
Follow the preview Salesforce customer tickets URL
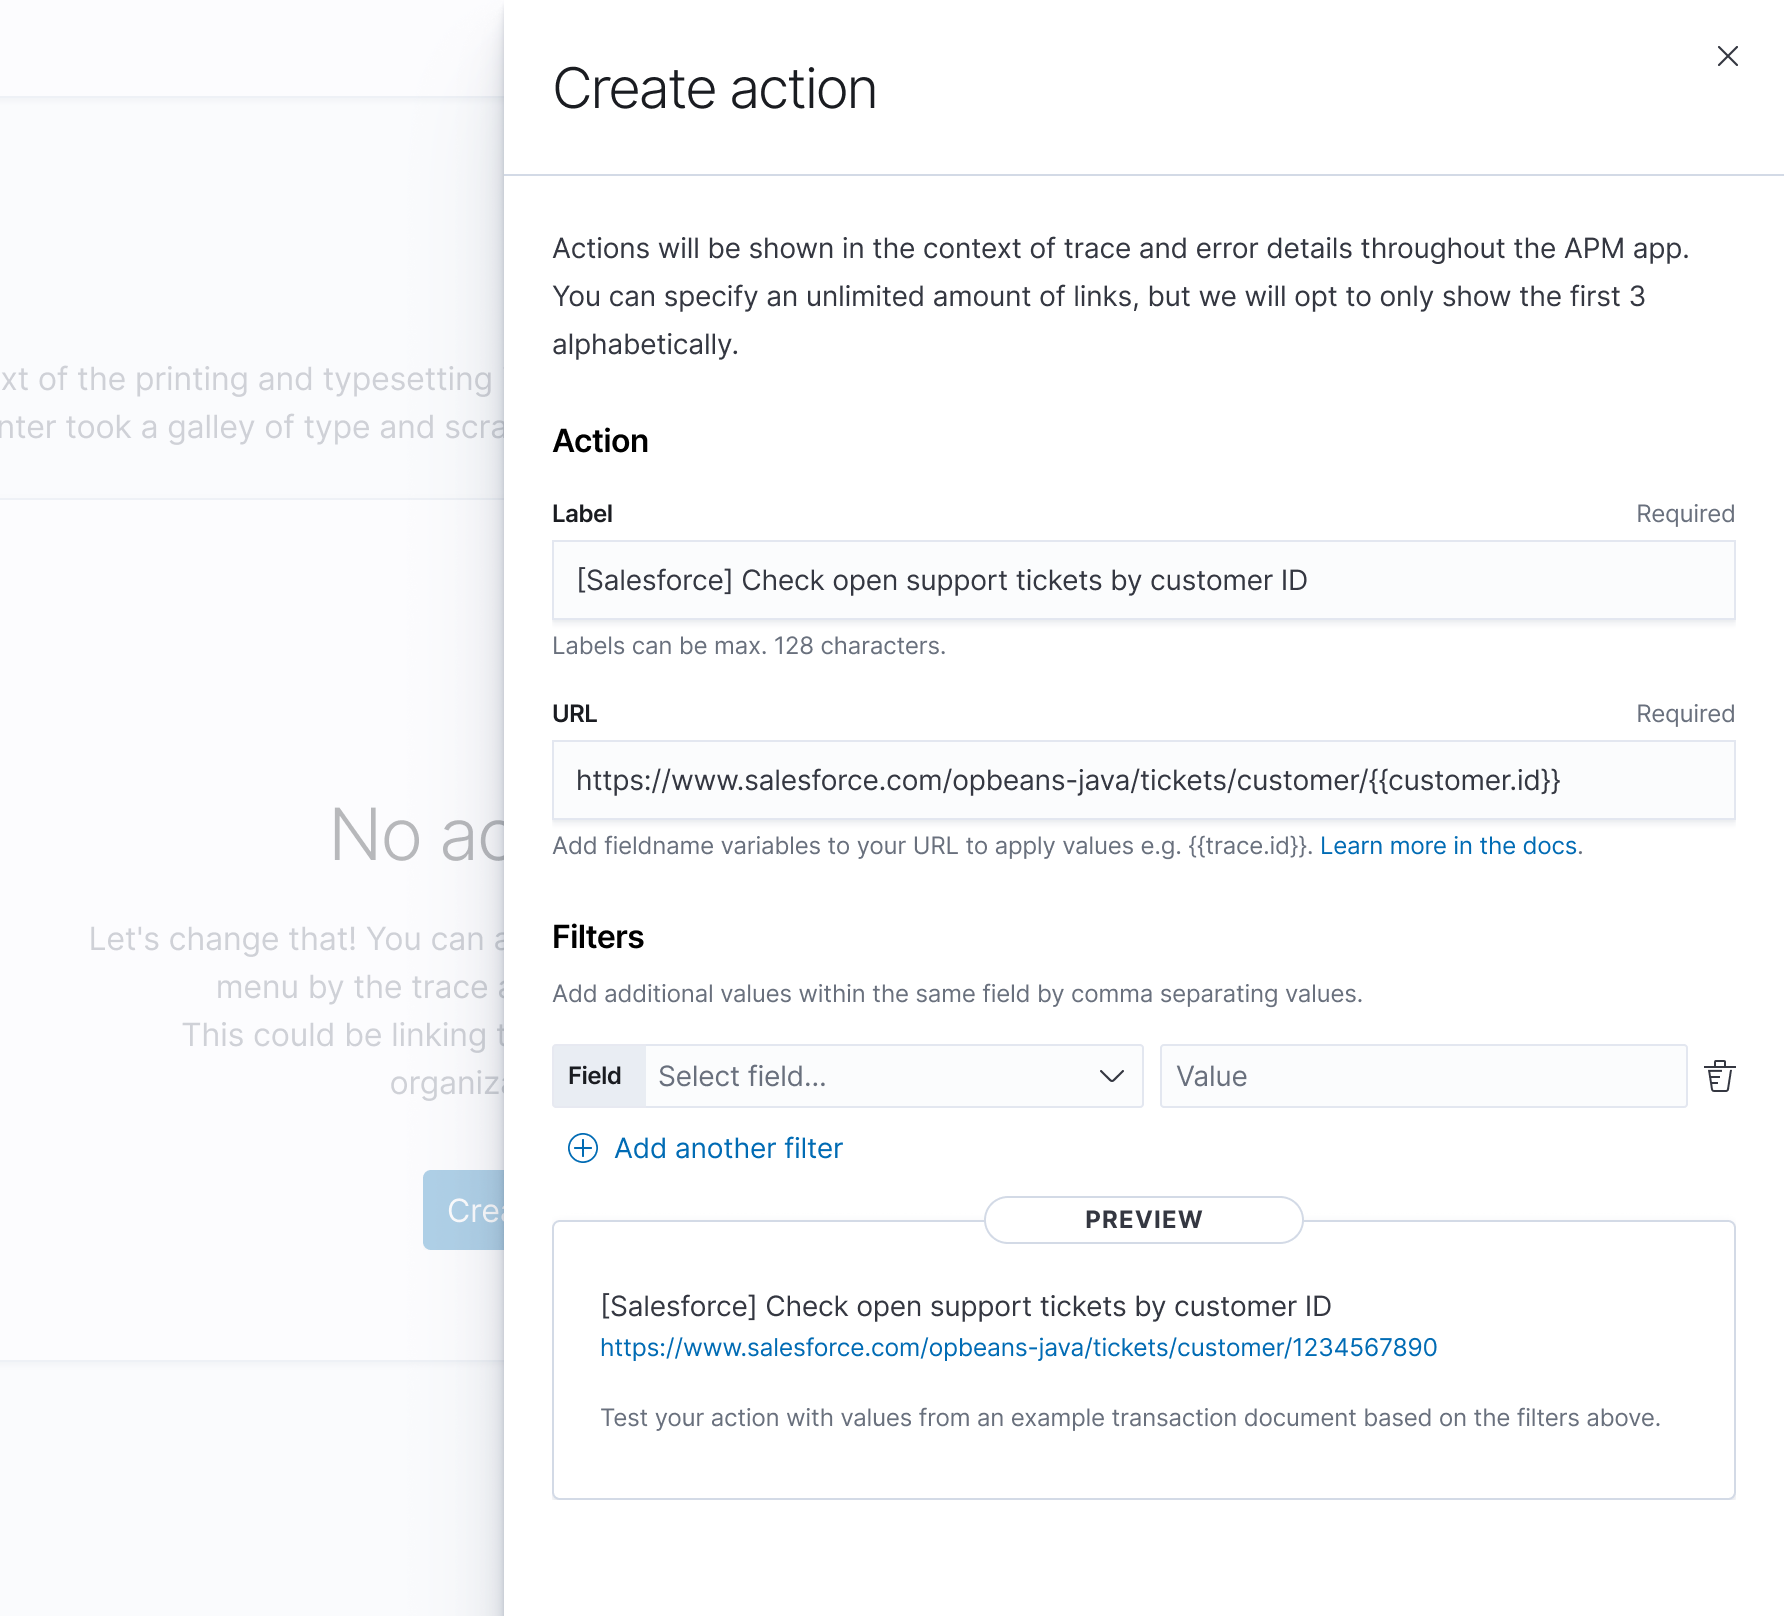coord(1017,1347)
